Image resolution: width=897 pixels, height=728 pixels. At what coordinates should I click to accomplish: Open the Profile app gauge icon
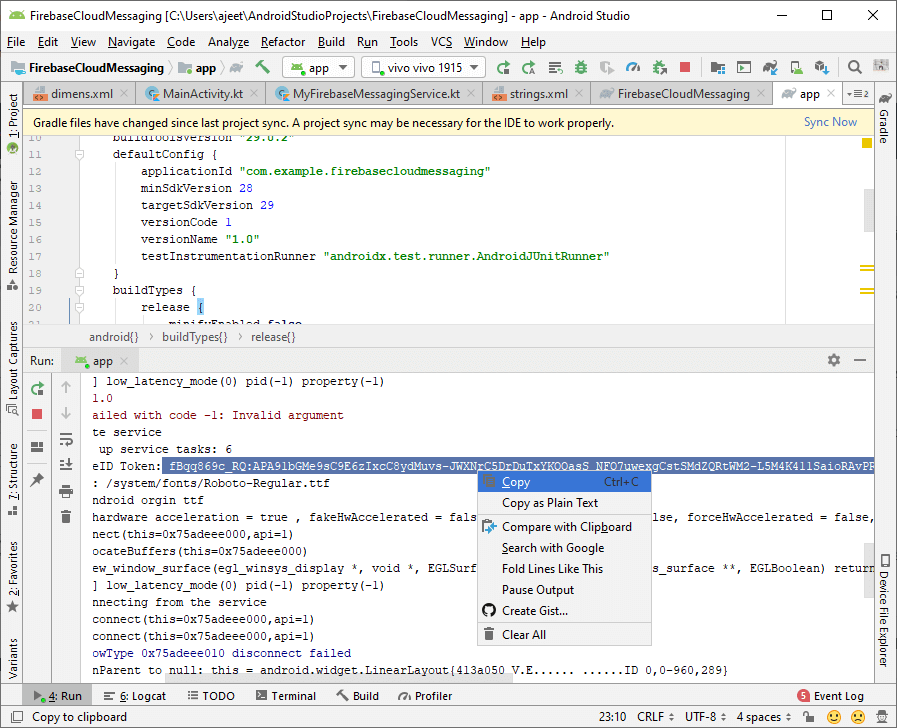[x=633, y=67]
